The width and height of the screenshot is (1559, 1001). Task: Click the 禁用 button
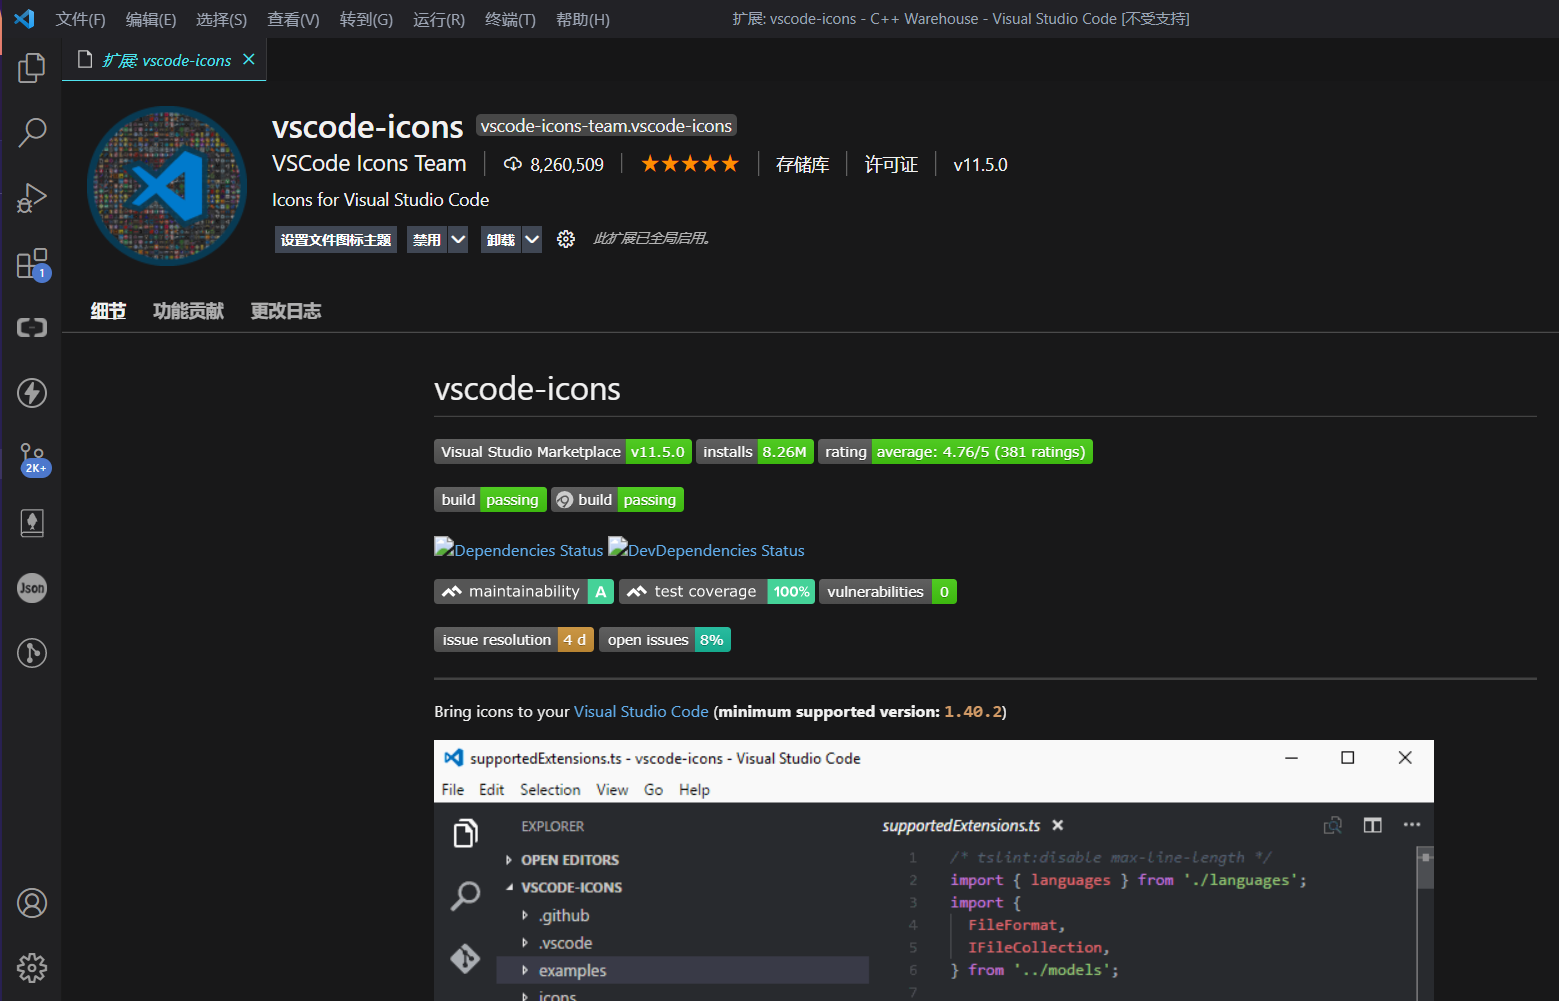coord(427,239)
